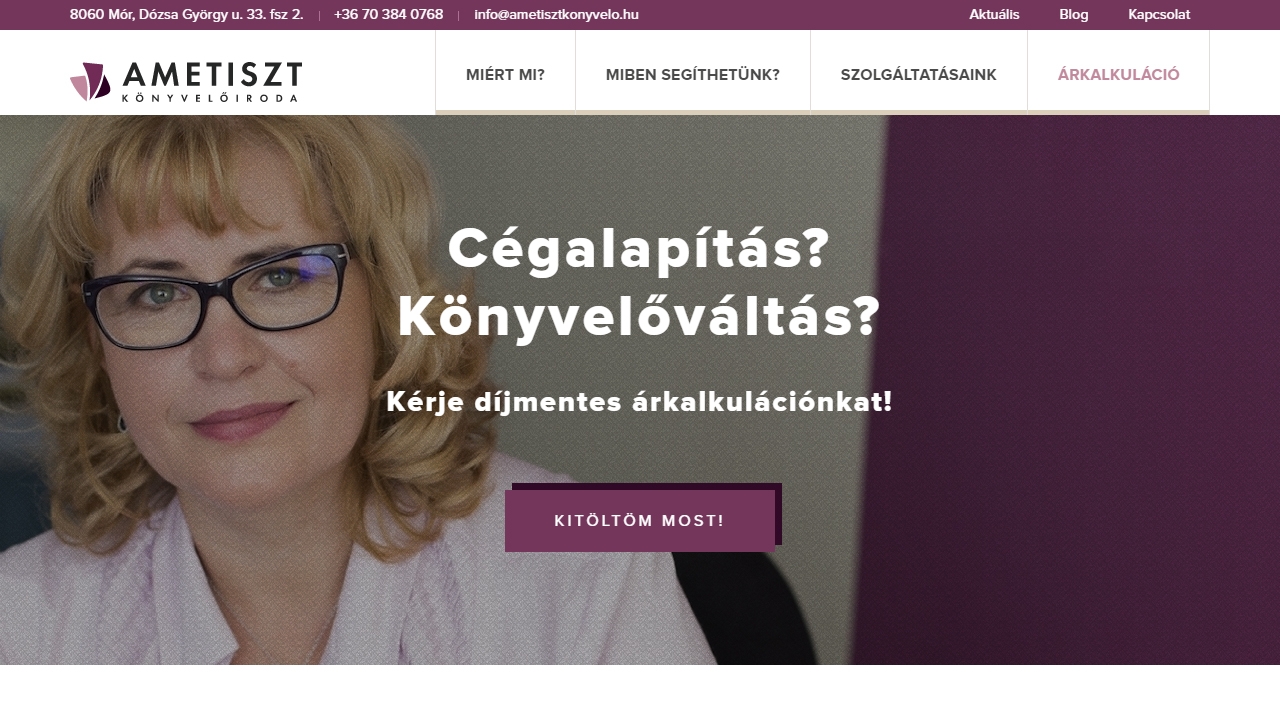The height and width of the screenshot is (720, 1280).
Task: Click the AMETISZT logo wordmark
Action: 213,75
